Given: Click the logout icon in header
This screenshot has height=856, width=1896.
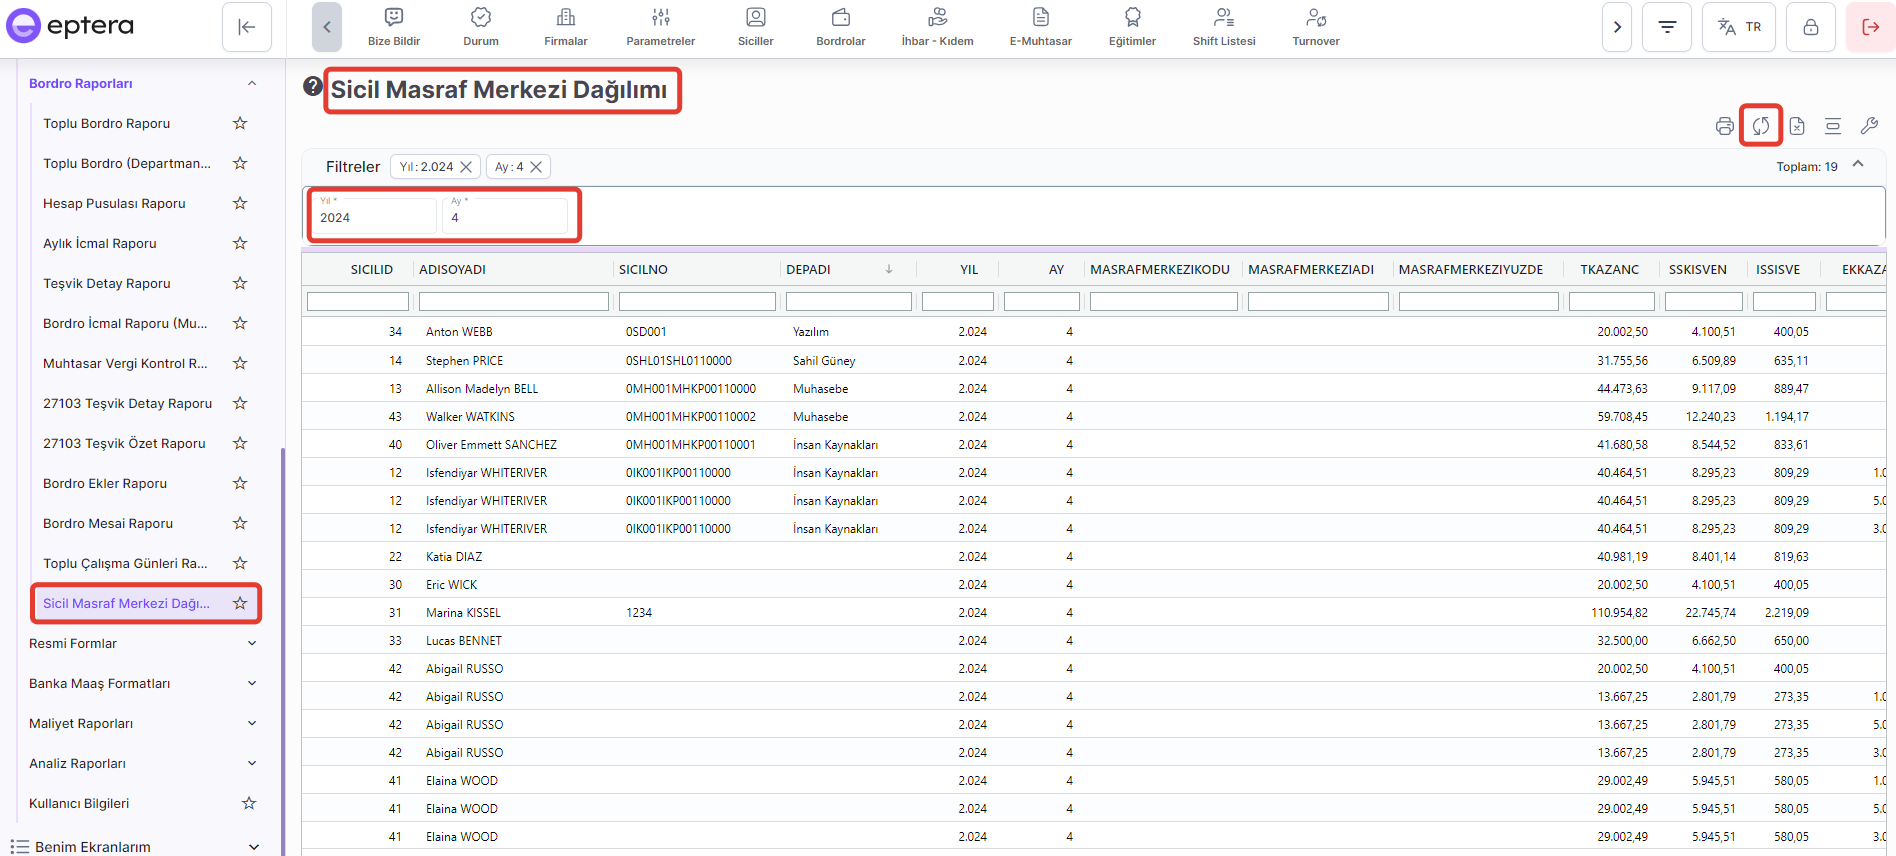Looking at the screenshot, I should coord(1870,27).
